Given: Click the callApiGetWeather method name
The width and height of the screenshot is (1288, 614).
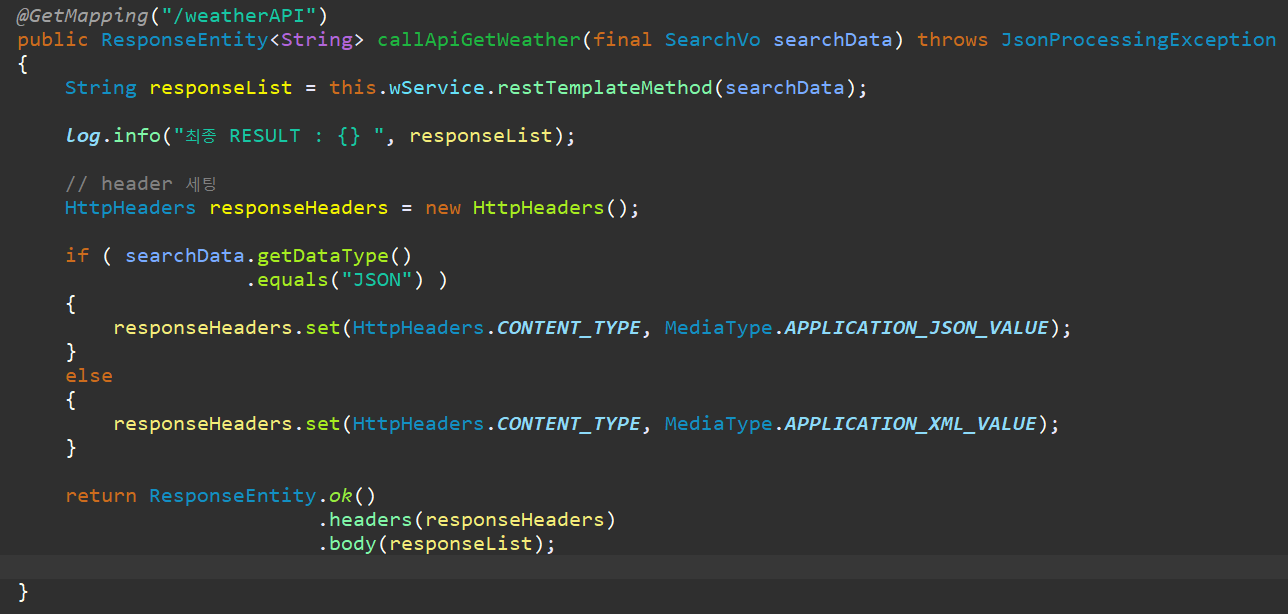Looking at the screenshot, I should pos(478,39).
